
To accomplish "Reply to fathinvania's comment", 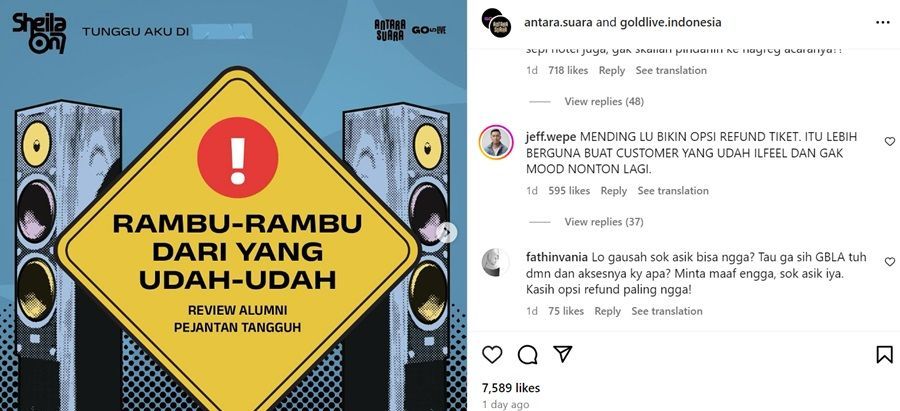I will point(607,311).
